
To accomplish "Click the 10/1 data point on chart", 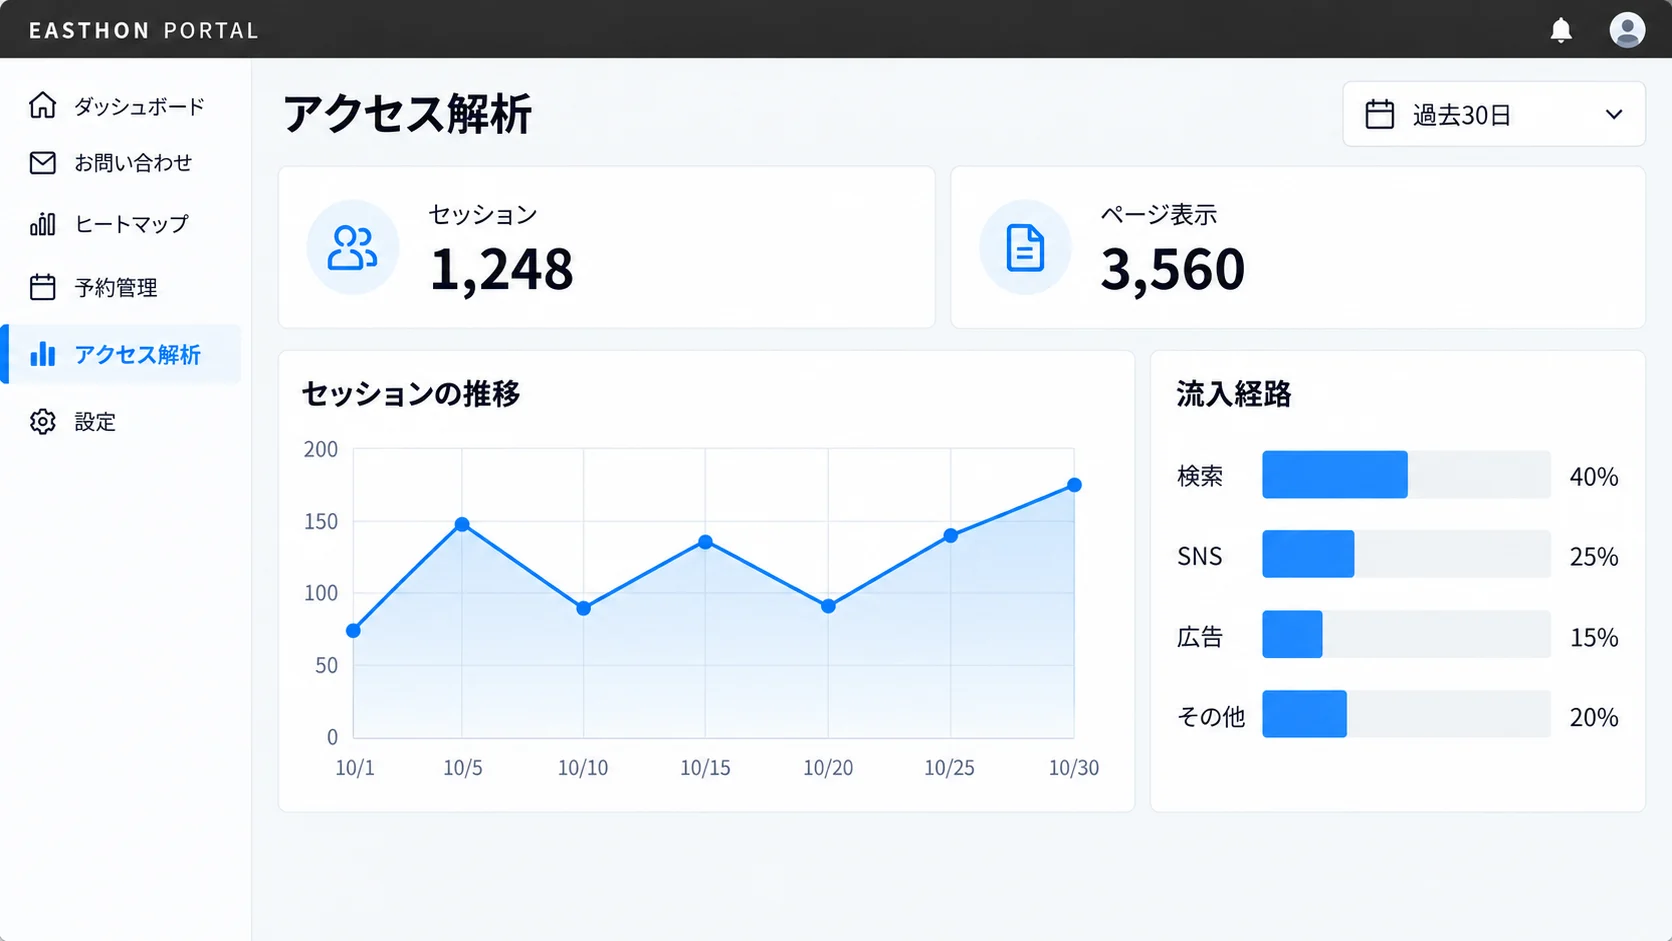I will [x=353, y=631].
